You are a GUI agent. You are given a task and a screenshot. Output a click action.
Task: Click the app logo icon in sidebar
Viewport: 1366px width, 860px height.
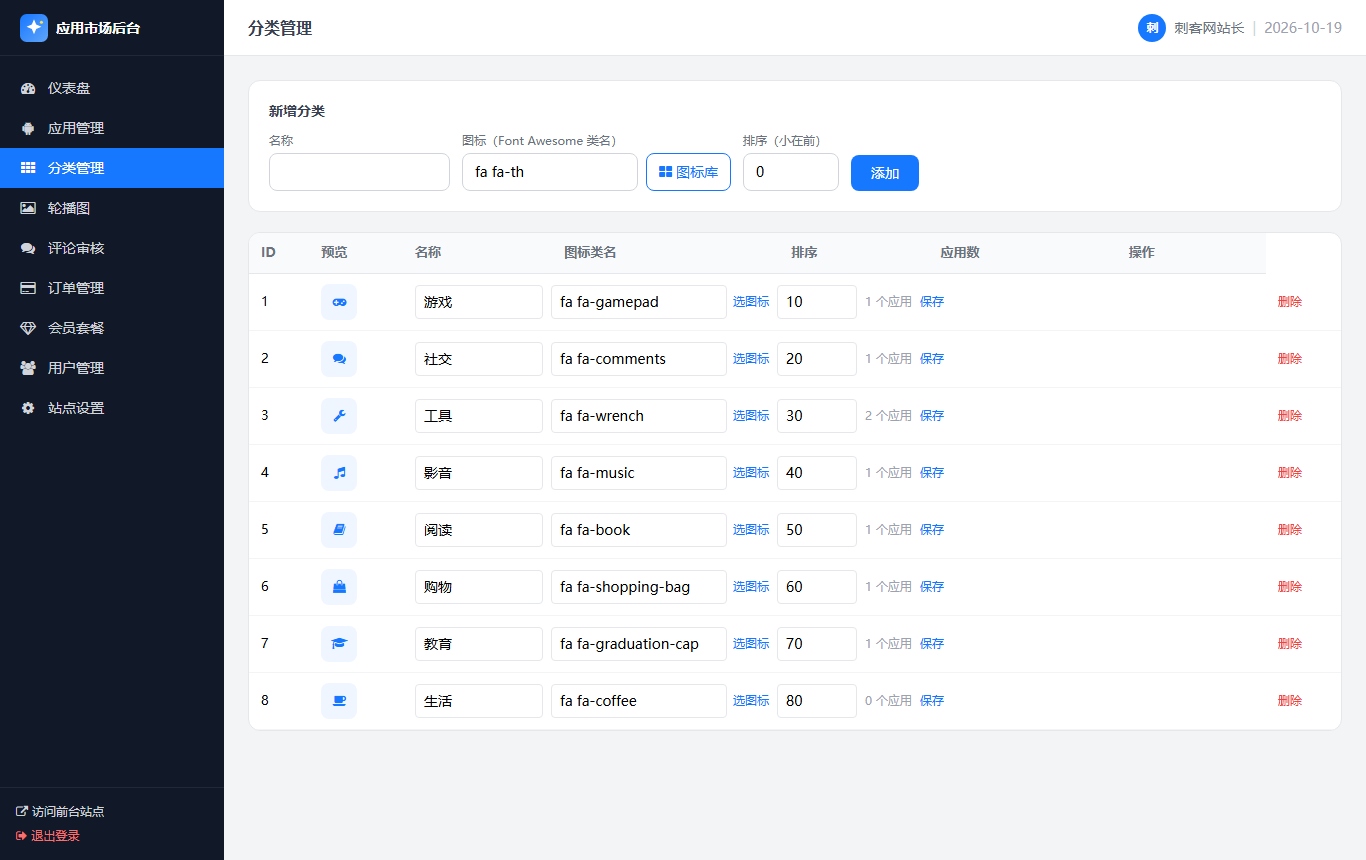[34, 28]
